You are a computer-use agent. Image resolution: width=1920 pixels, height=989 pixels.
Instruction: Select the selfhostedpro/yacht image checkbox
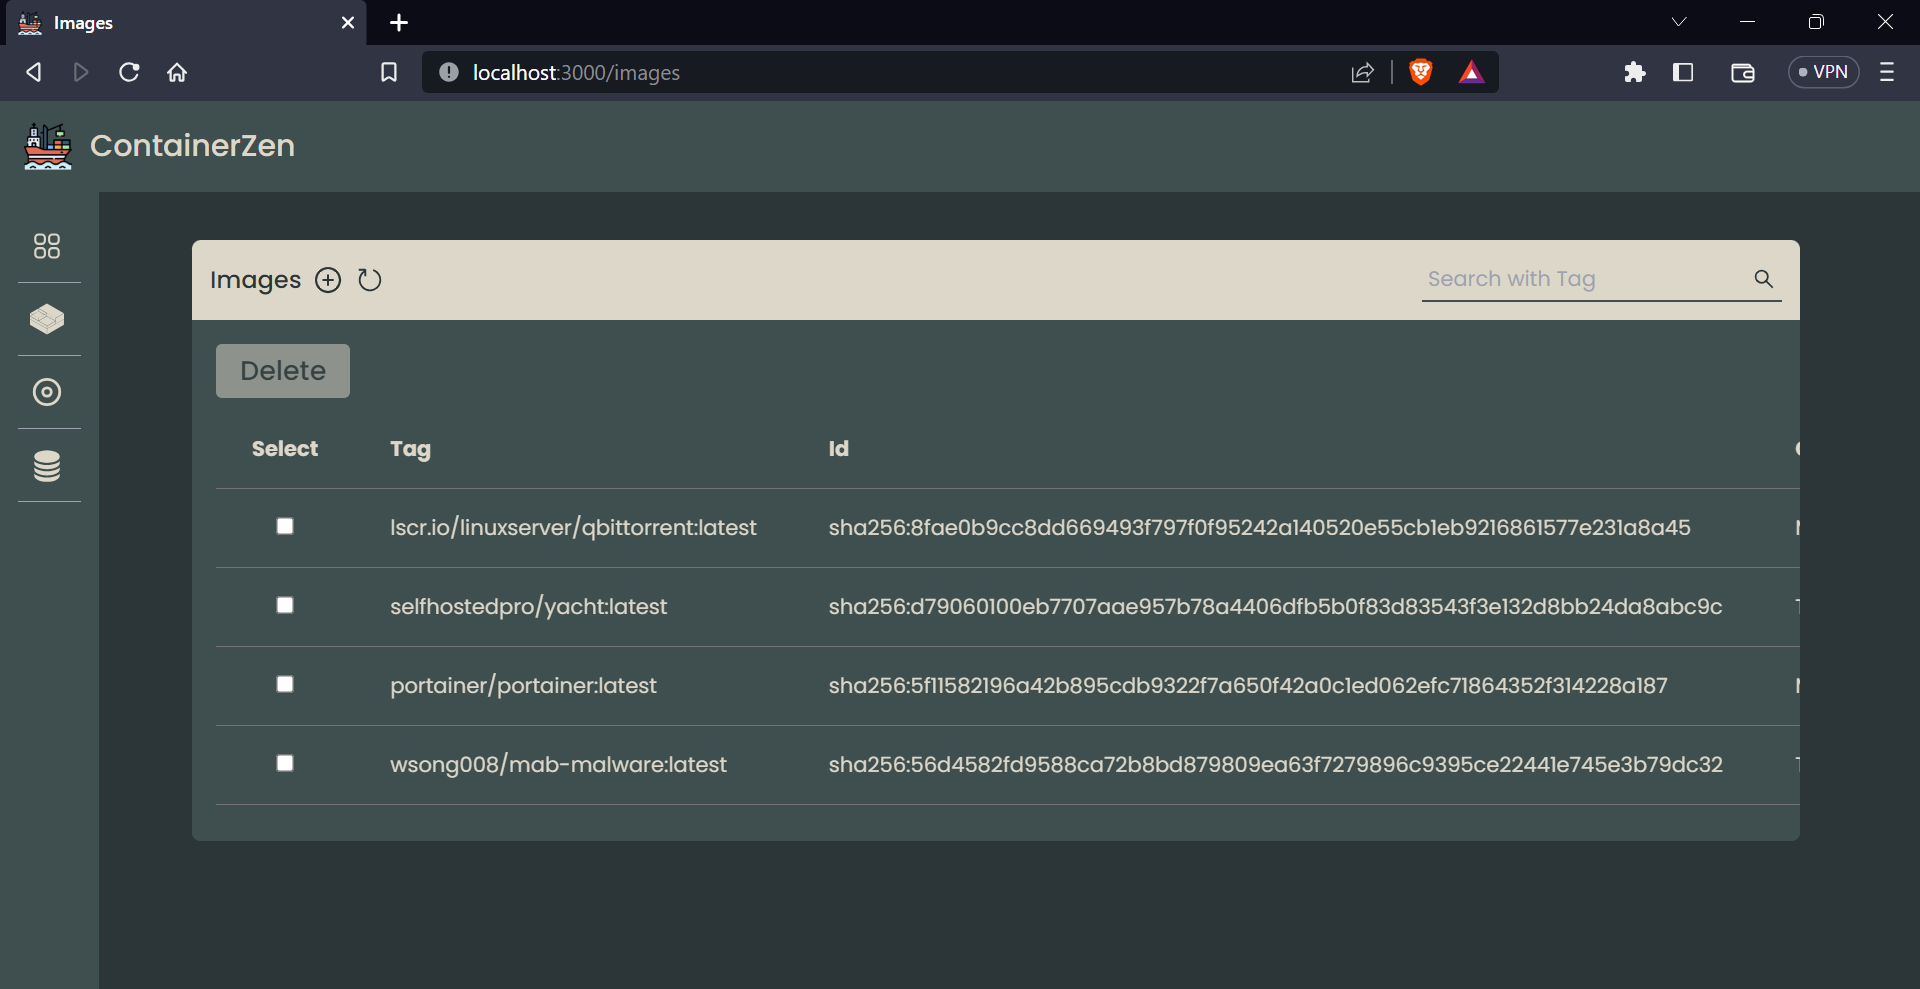coord(285,605)
